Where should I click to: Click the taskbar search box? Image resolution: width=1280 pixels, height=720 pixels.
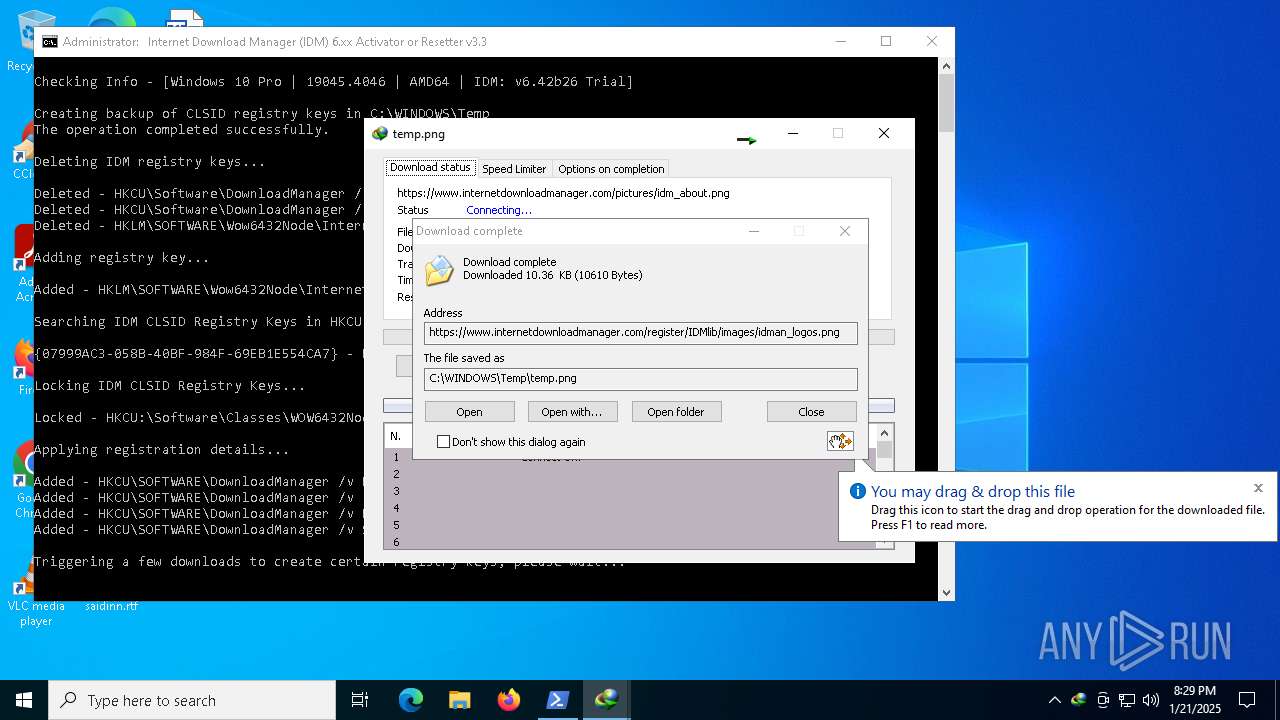tap(192, 700)
